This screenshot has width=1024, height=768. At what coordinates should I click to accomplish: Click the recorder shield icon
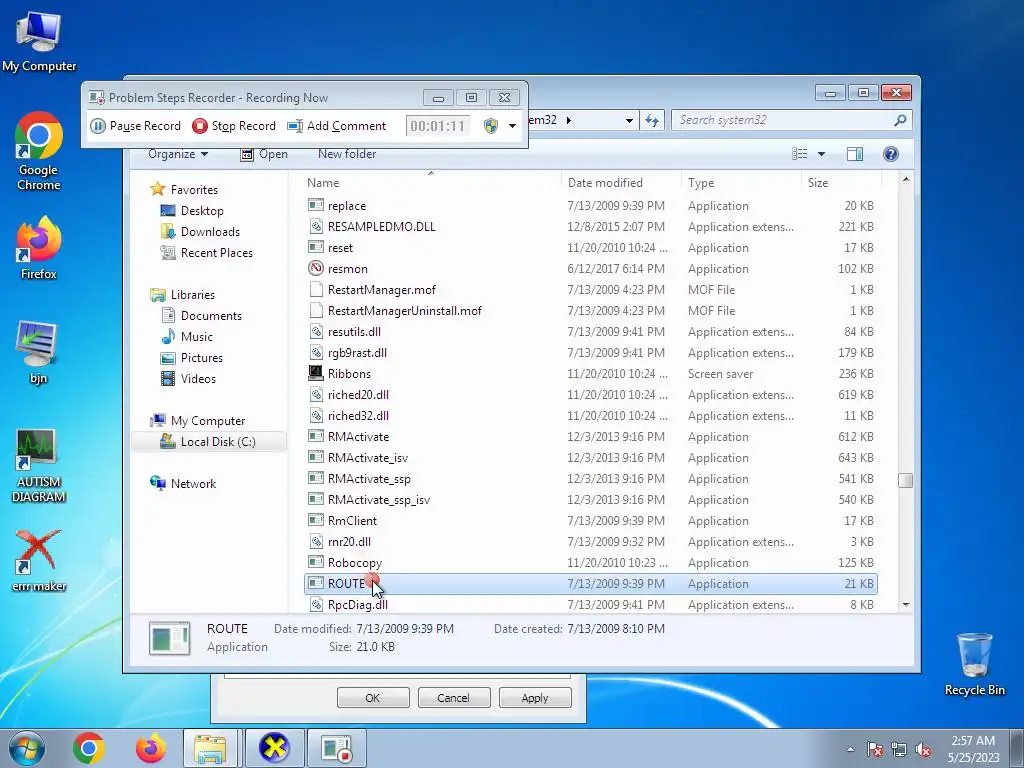pyautogui.click(x=491, y=126)
